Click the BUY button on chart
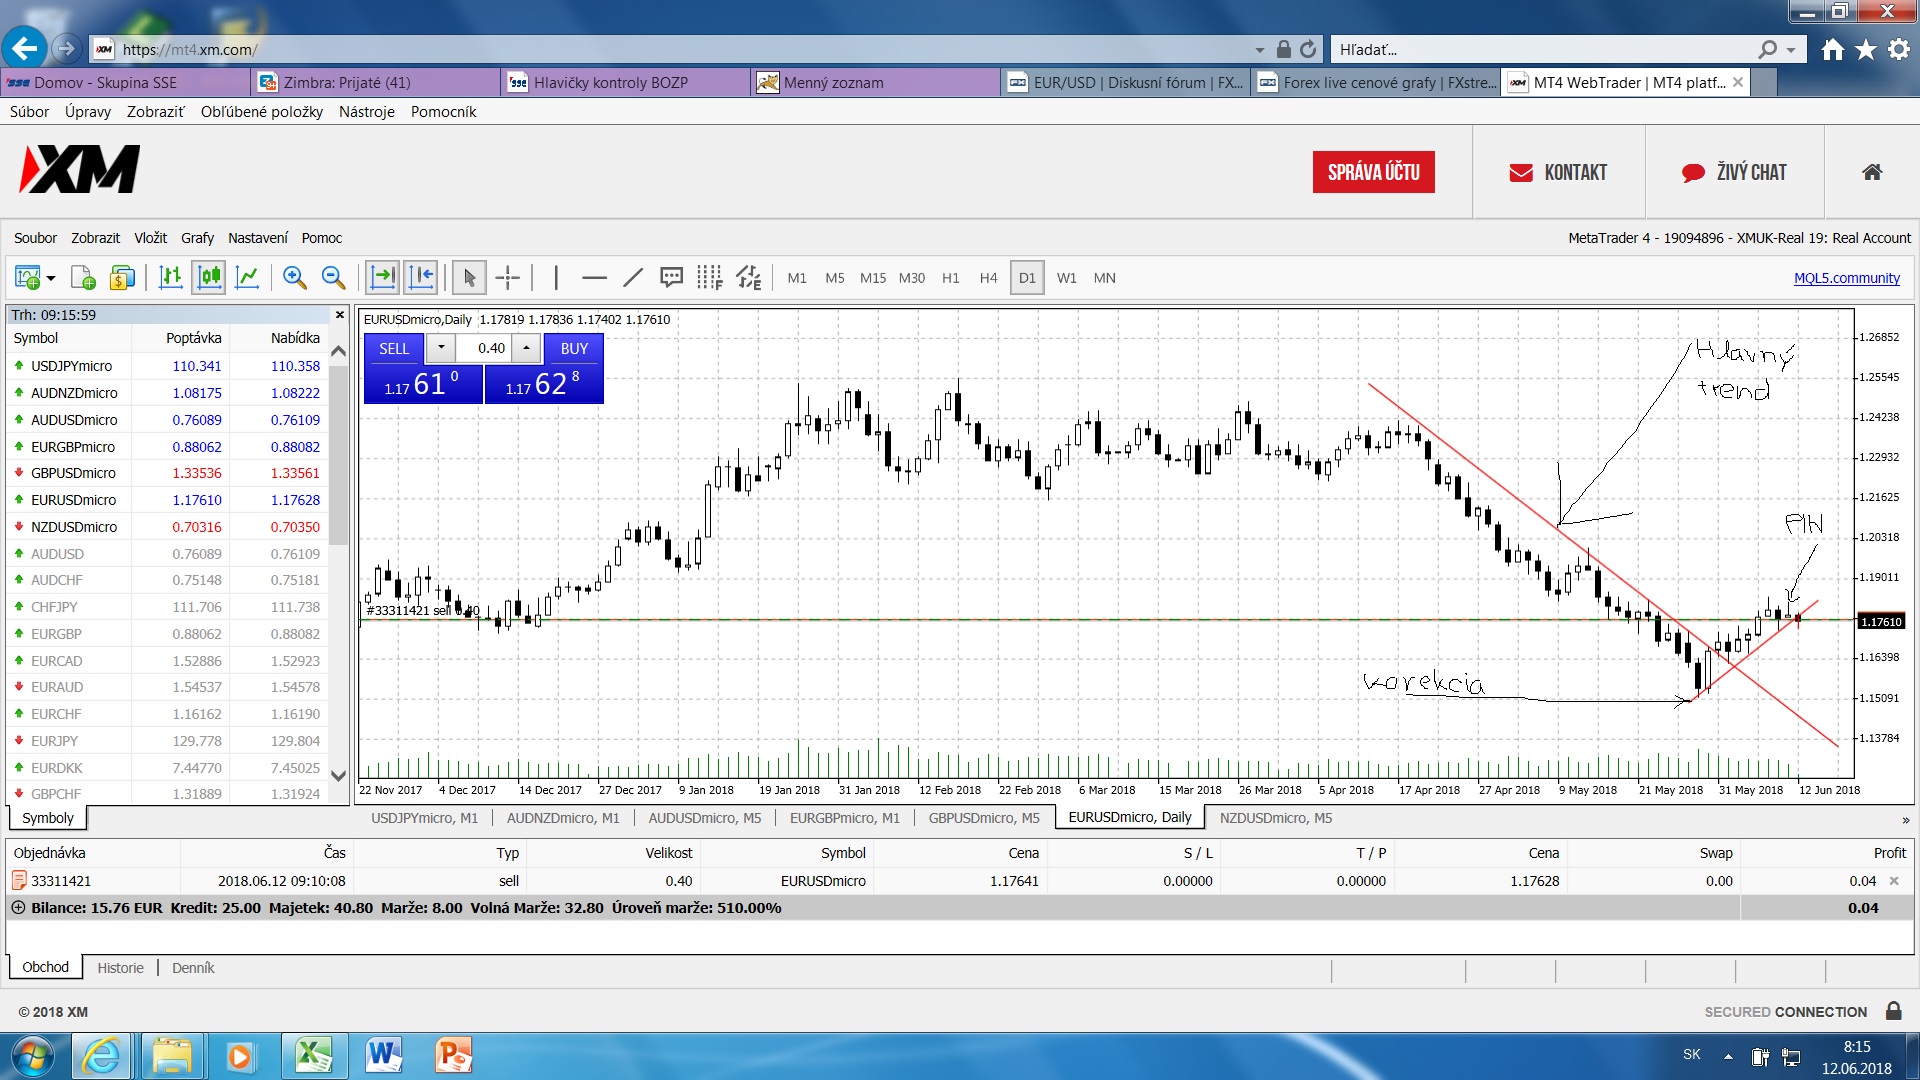This screenshot has width=1920, height=1080. pyautogui.click(x=574, y=348)
